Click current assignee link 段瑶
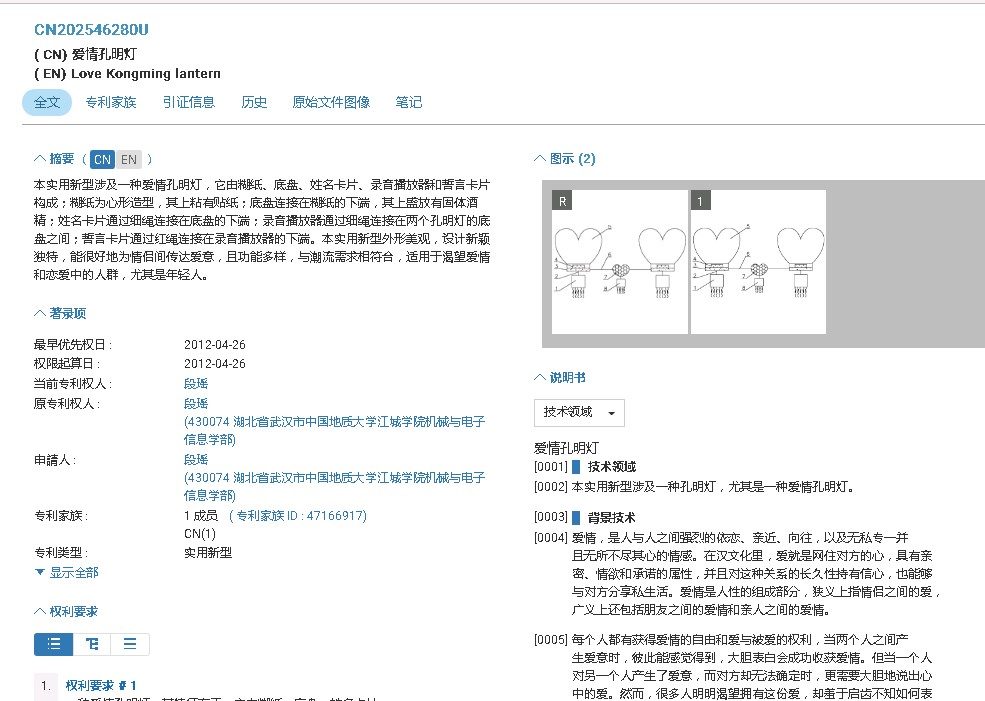Image resolution: width=985 pixels, height=701 pixels. click(196, 384)
